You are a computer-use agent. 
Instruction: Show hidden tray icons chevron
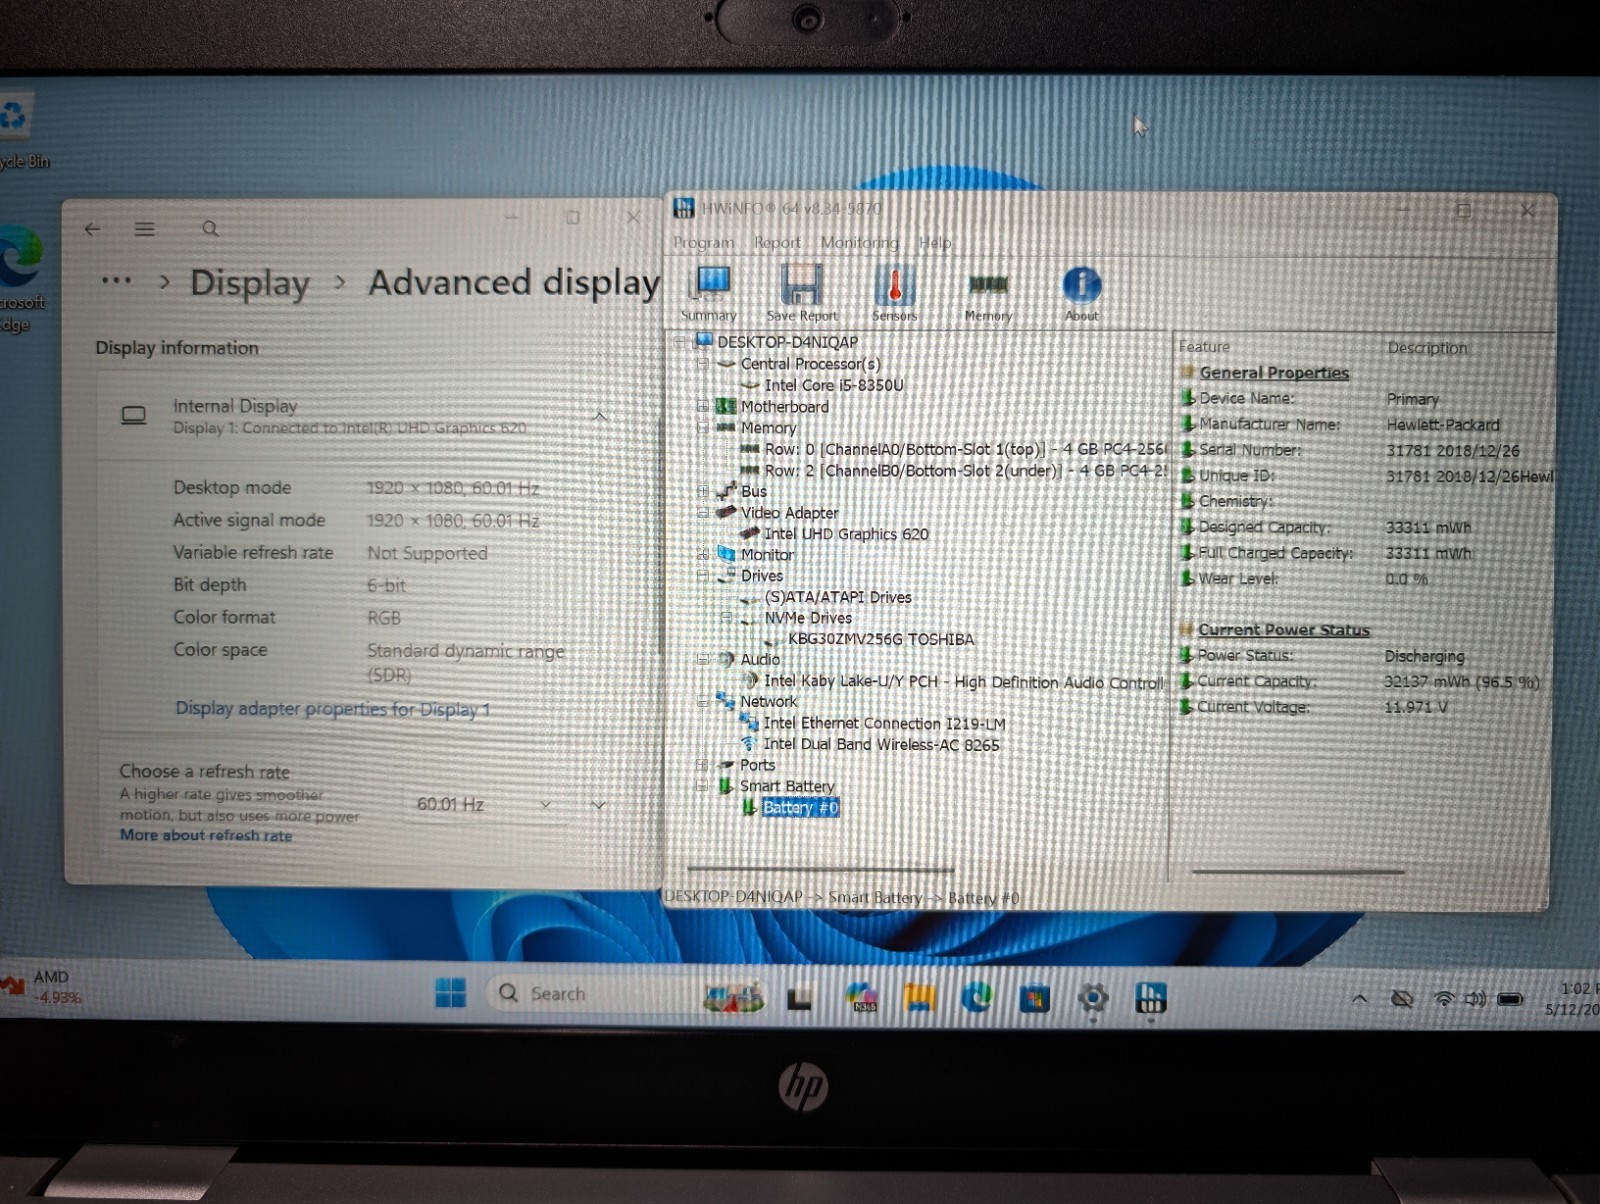(1360, 998)
